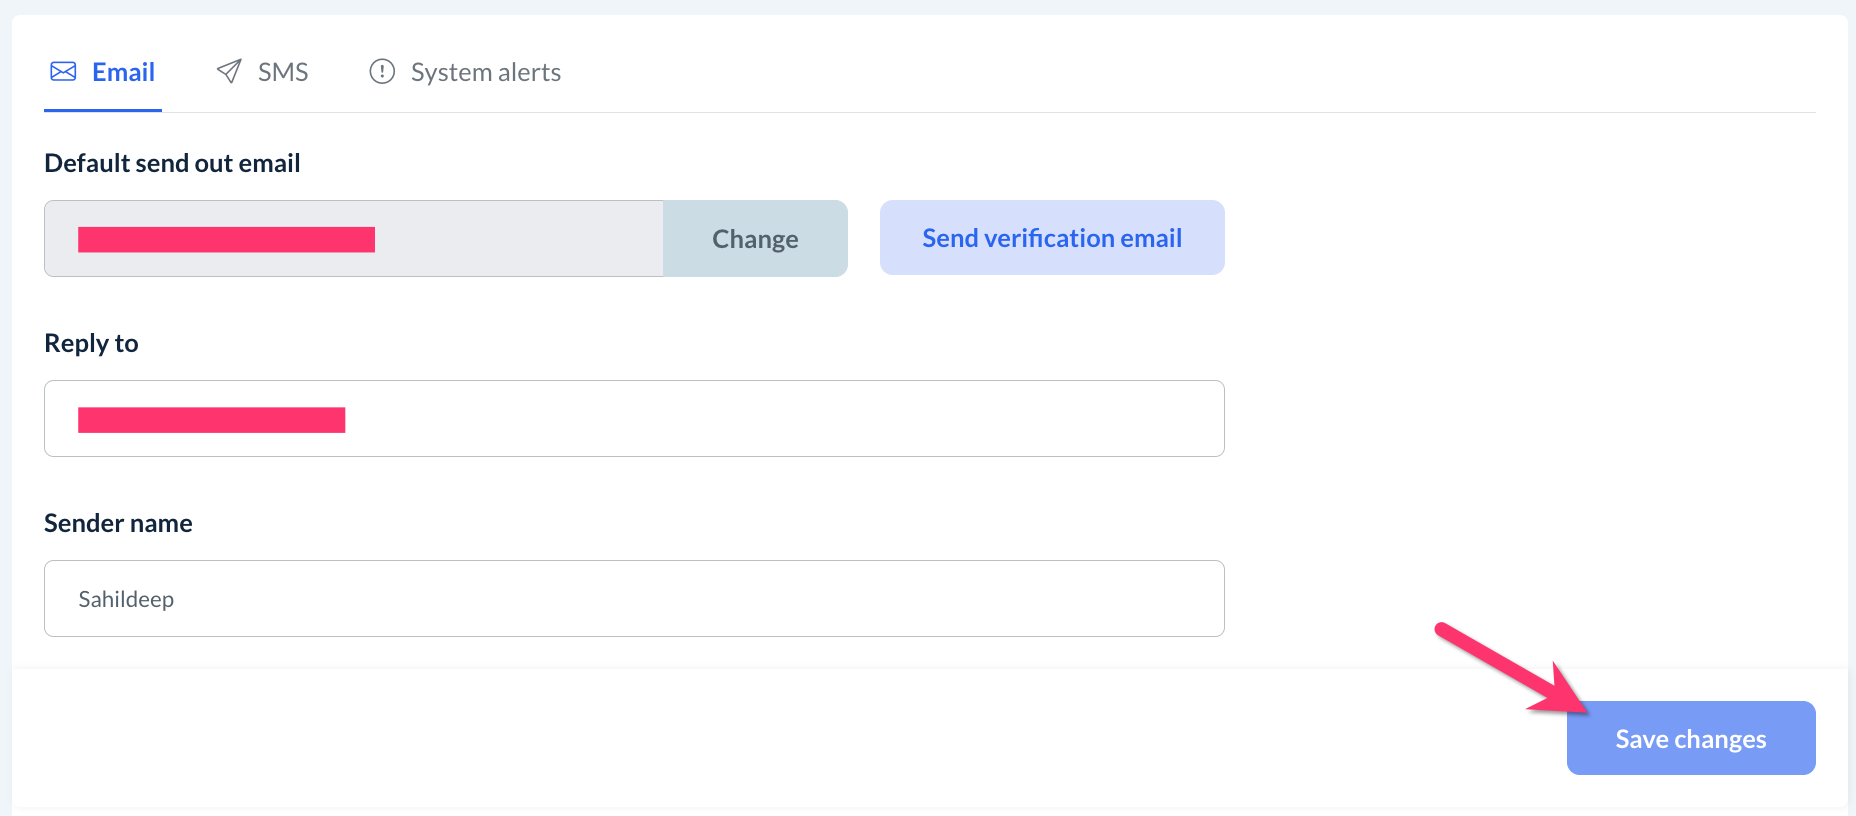Save changes using the blue button

click(x=1690, y=738)
